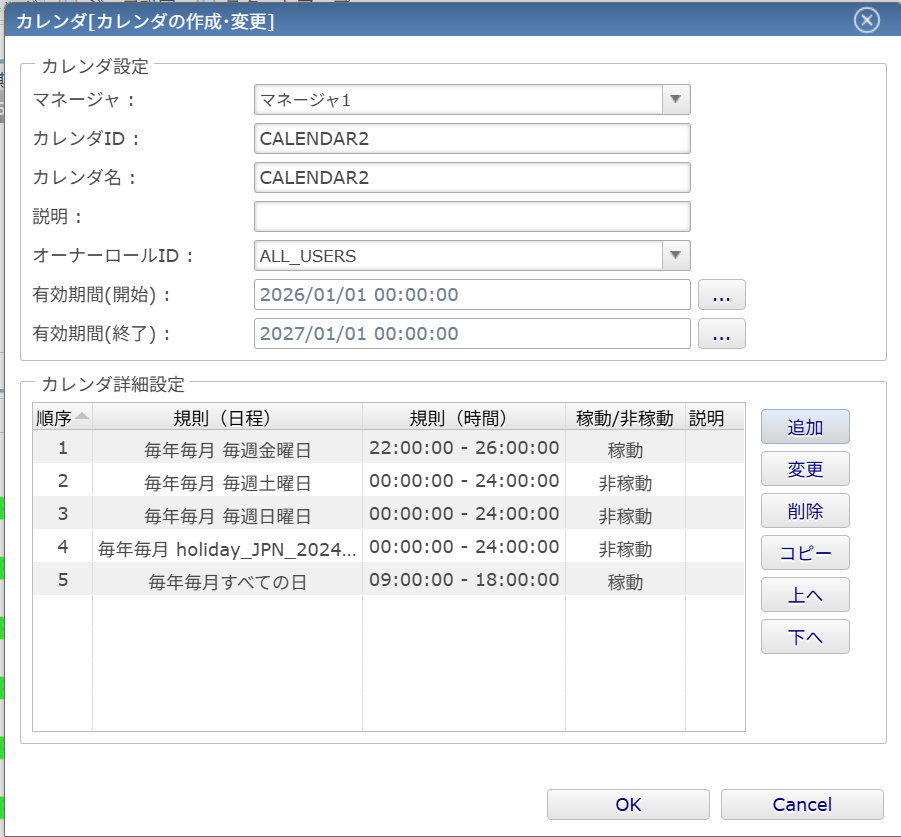Click the カレンダ名 input field

472,178
